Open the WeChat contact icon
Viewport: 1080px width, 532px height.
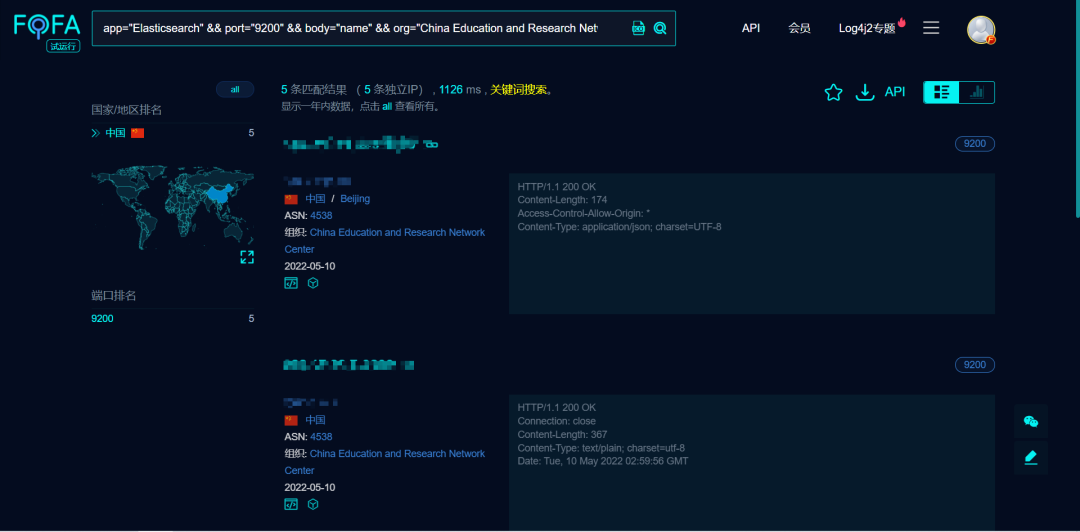coord(1030,421)
